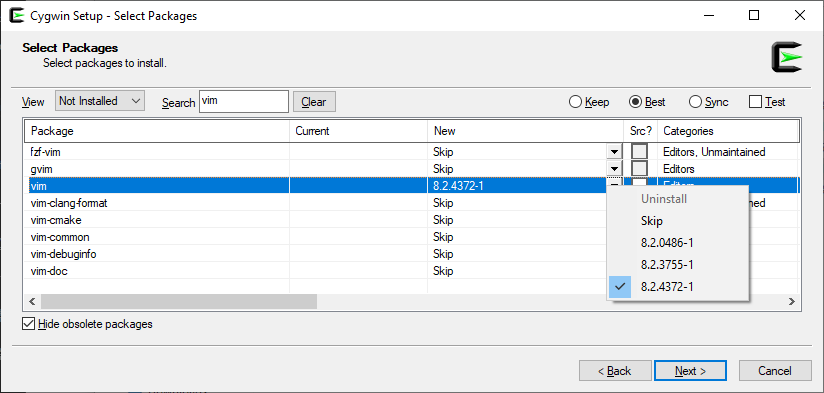
Task: Click the scrollbar right arrow
Action: (791, 302)
